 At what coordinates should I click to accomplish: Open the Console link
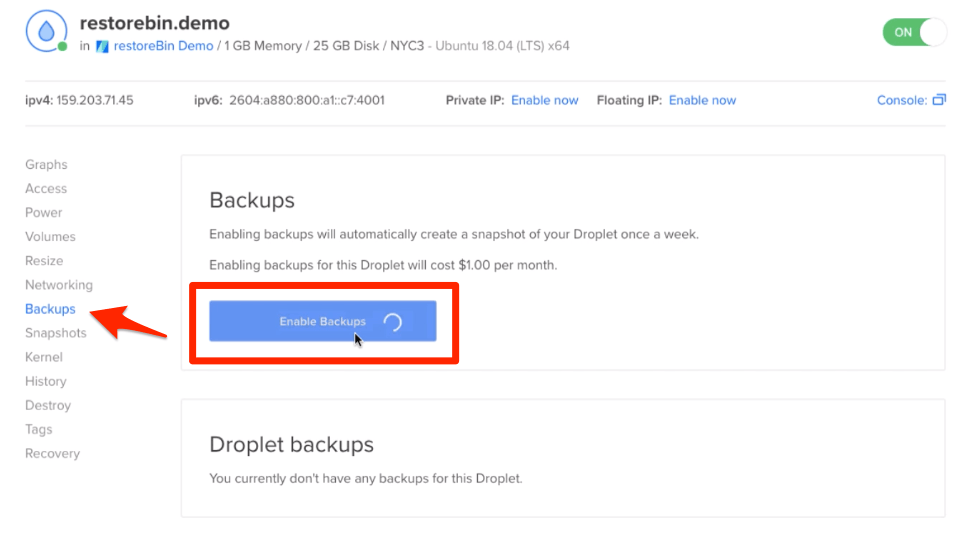902,100
